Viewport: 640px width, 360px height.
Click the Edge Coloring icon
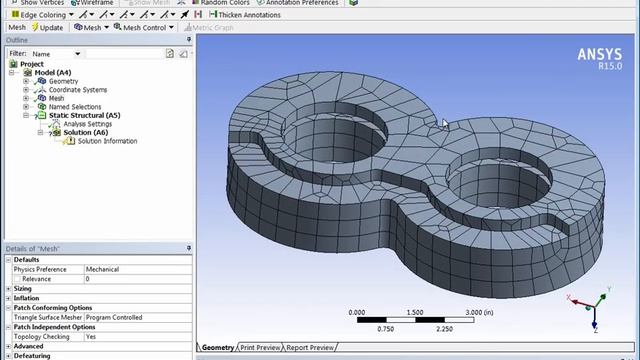tap(16, 15)
